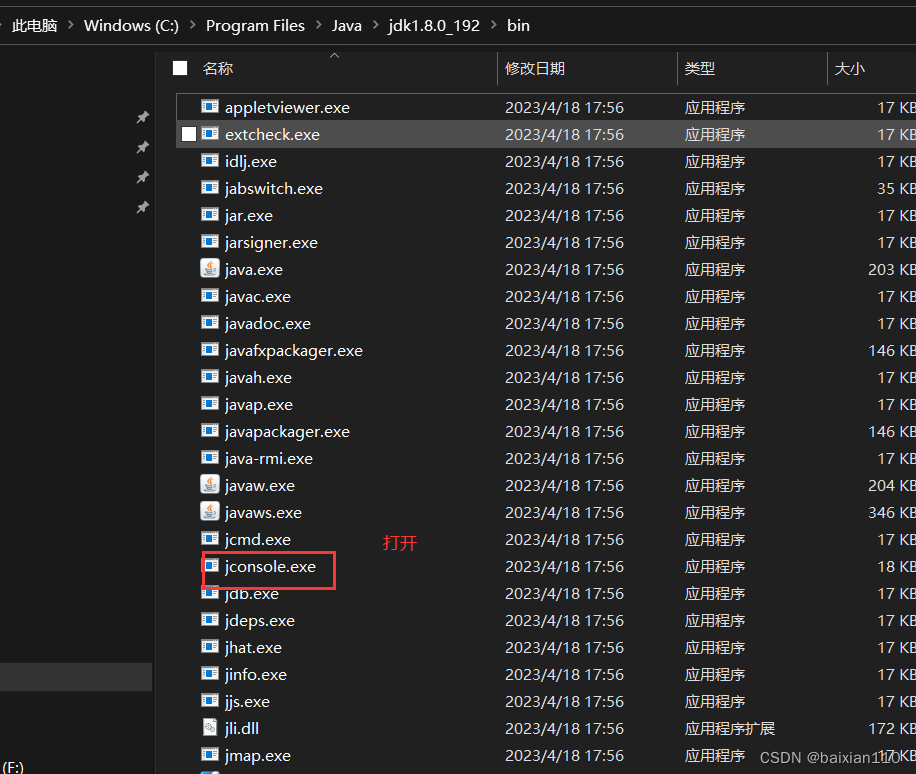The width and height of the screenshot is (916, 774).
Task: Sort by 大小 column header
Action: [849, 68]
